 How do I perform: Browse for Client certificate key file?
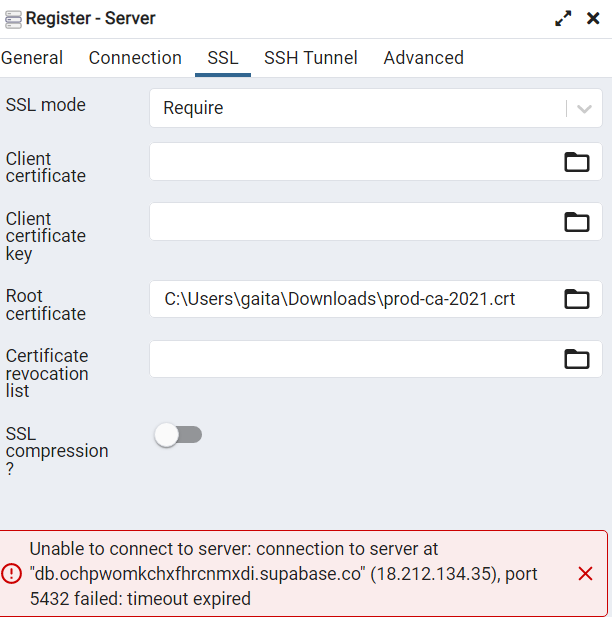(x=577, y=222)
